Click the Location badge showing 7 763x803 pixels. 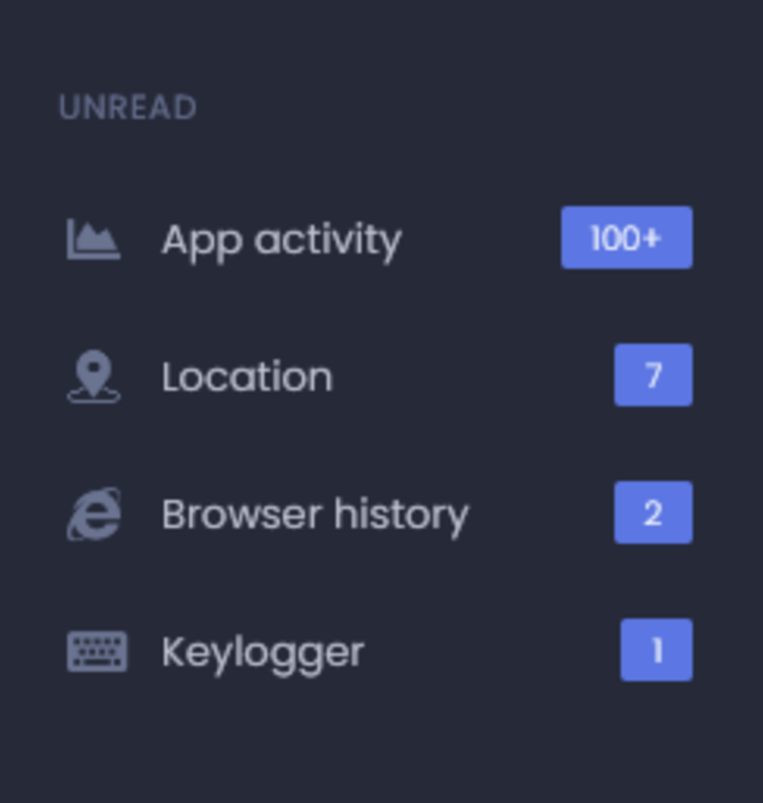click(x=653, y=375)
